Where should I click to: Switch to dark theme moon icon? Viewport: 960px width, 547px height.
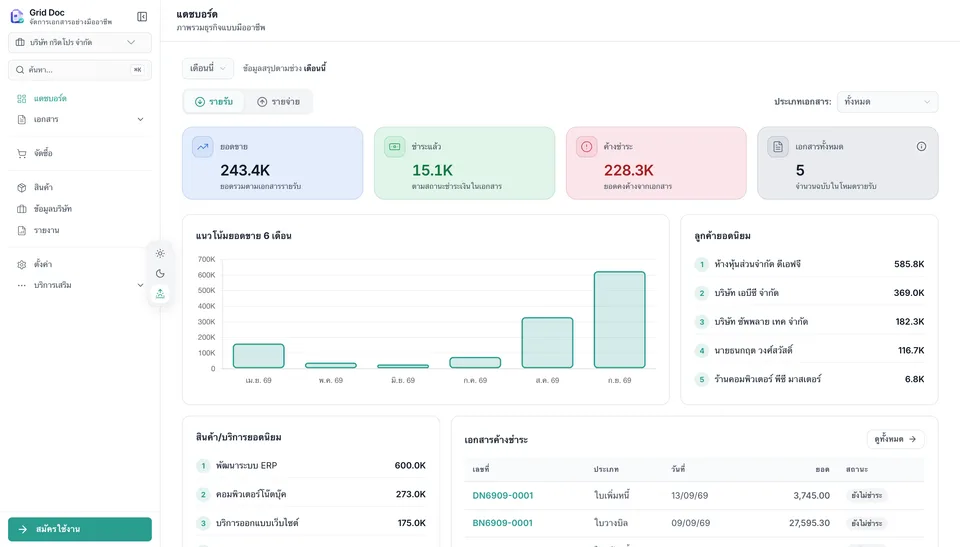point(160,274)
